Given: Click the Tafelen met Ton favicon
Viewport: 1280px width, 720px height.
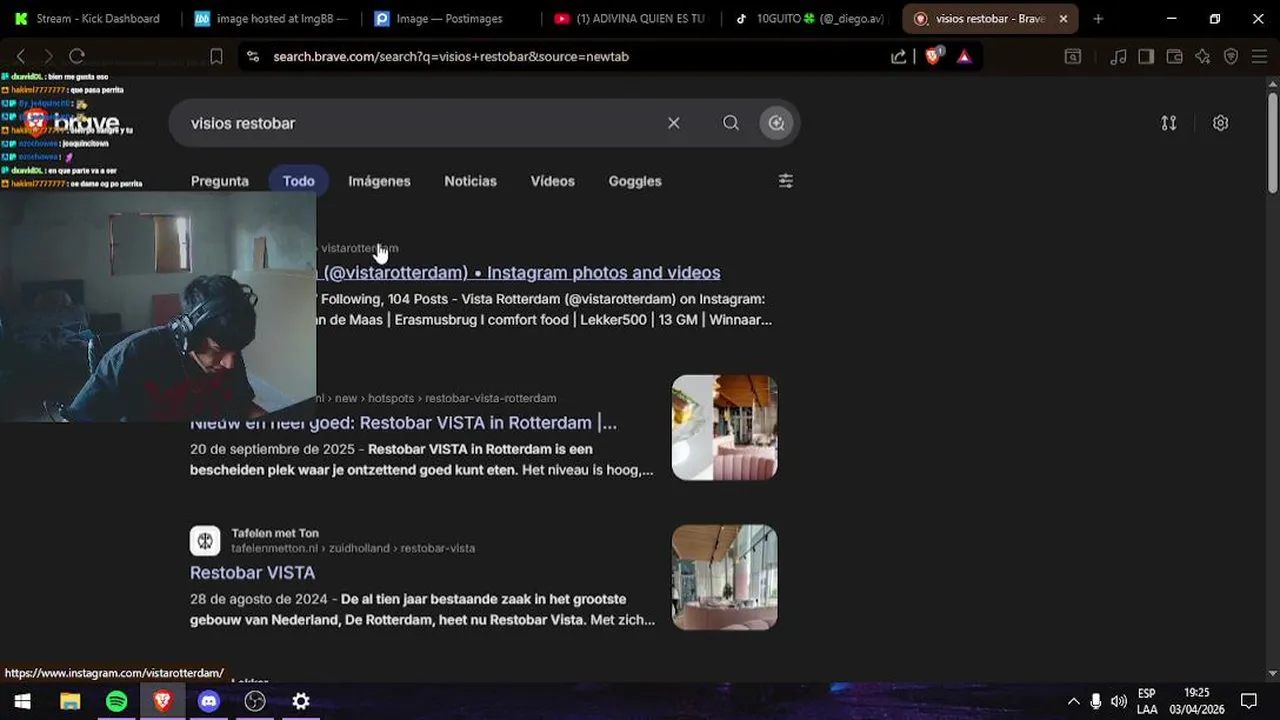Looking at the screenshot, I should pyautogui.click(x=205, y=541).
